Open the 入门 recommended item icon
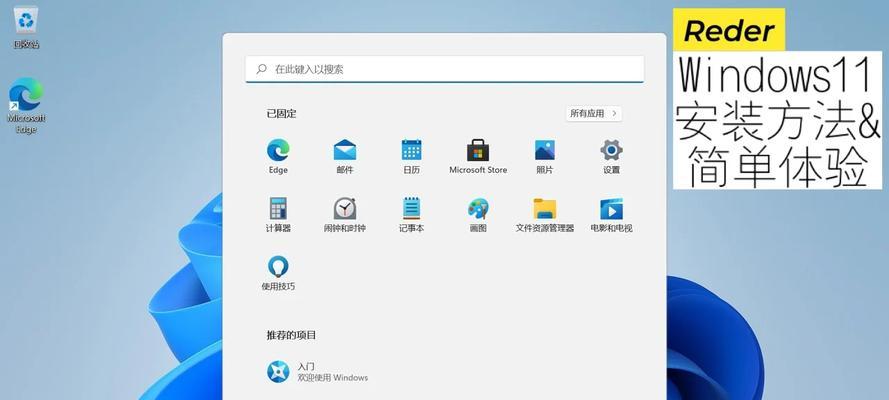889x400 pixels. (278, 372)
